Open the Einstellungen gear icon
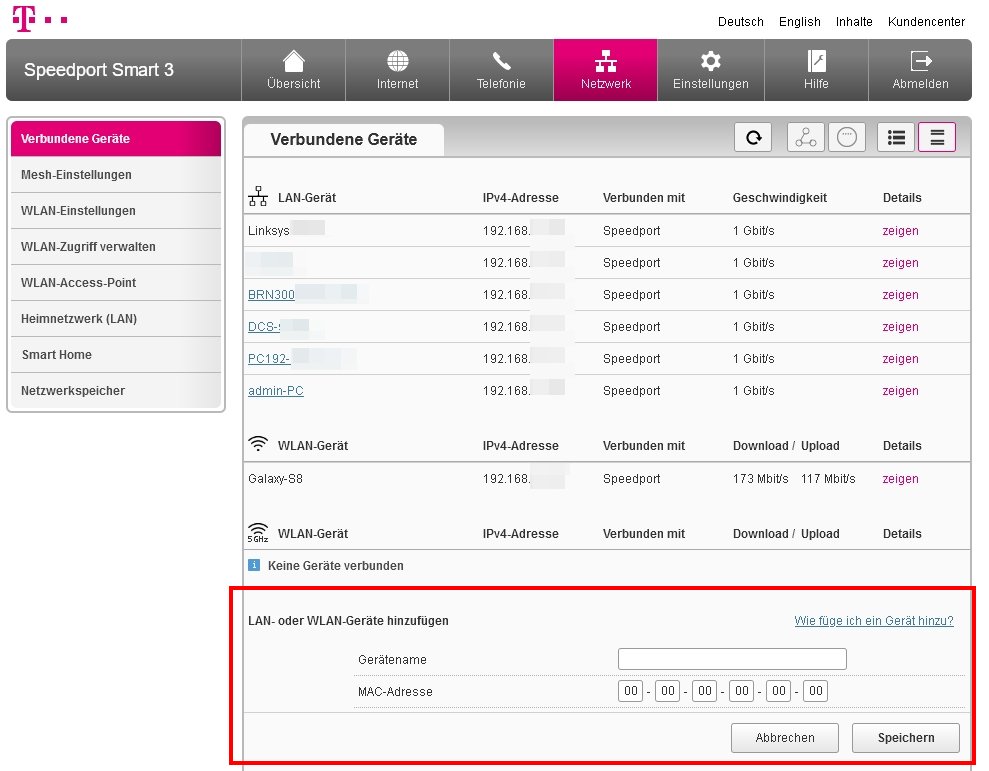The image size is (989, 771). (x=710, y=68)
